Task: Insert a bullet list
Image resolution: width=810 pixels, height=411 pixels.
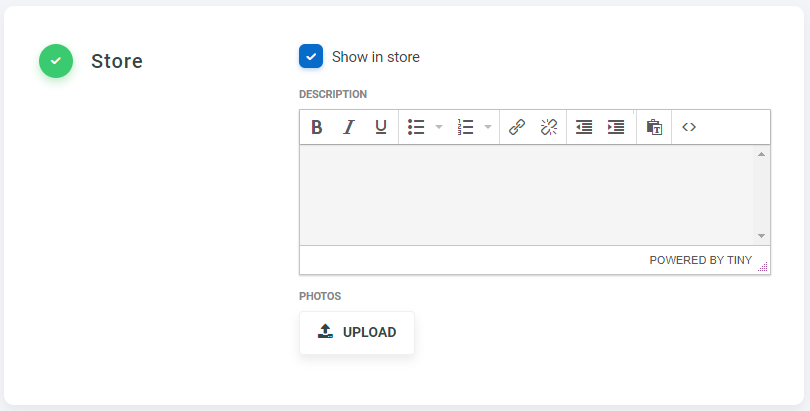Action: [x=416, y=127]
